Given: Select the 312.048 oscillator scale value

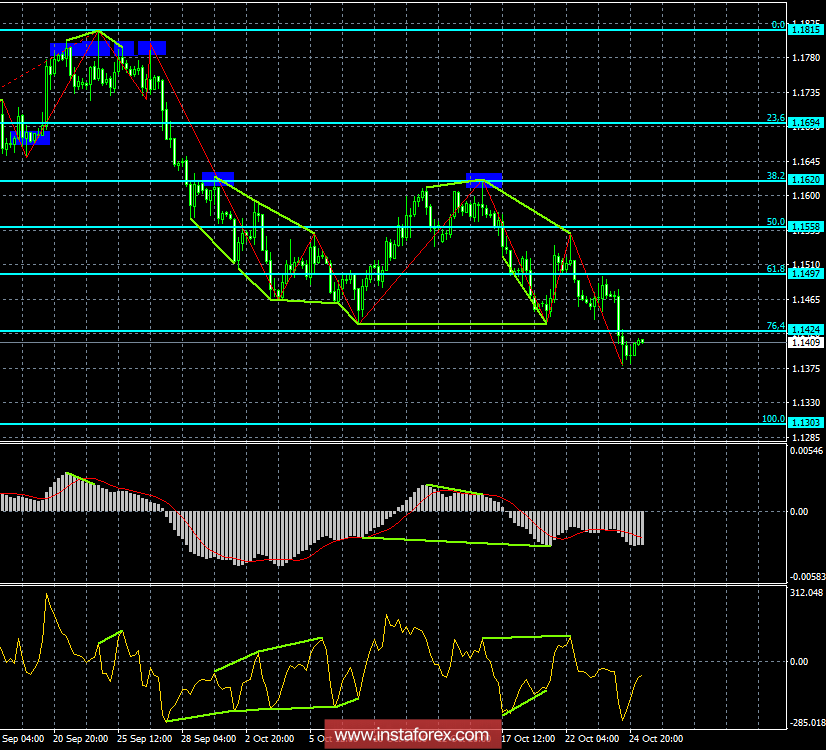Looking at the screenshot, I should (x=806, y=593).
